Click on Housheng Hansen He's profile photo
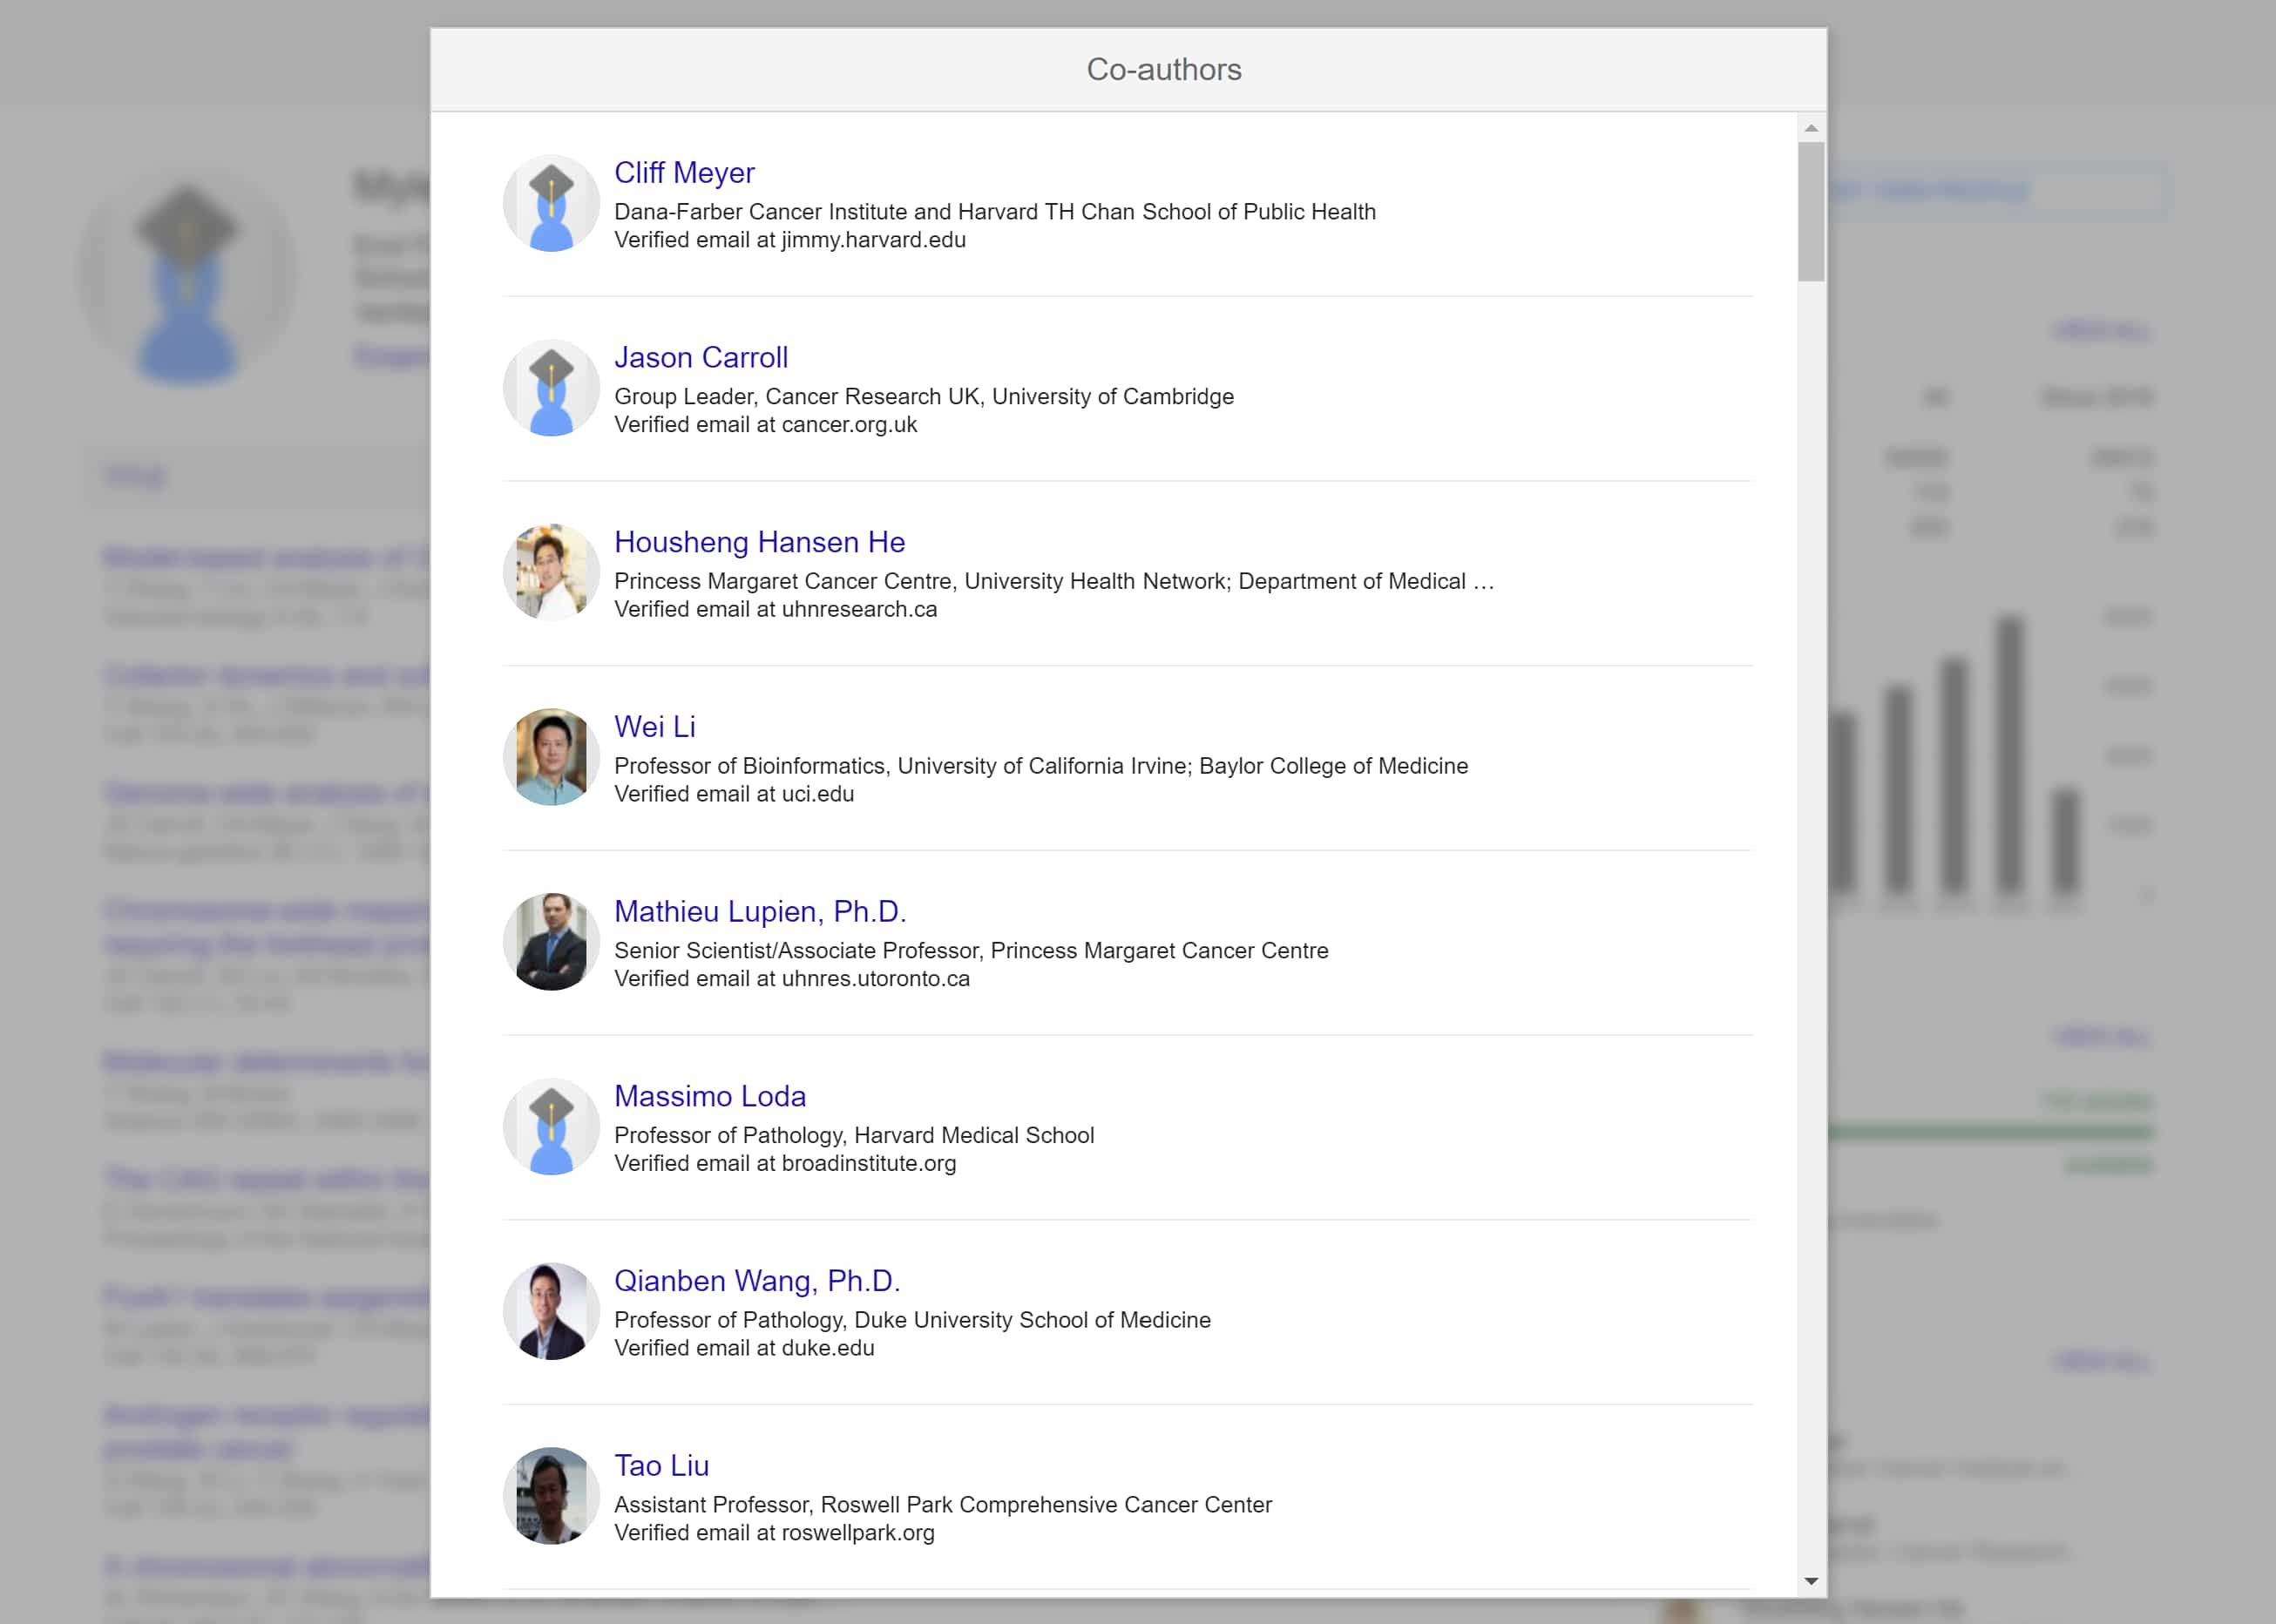The image size is (2276, 1624). (x=550, y=573)
